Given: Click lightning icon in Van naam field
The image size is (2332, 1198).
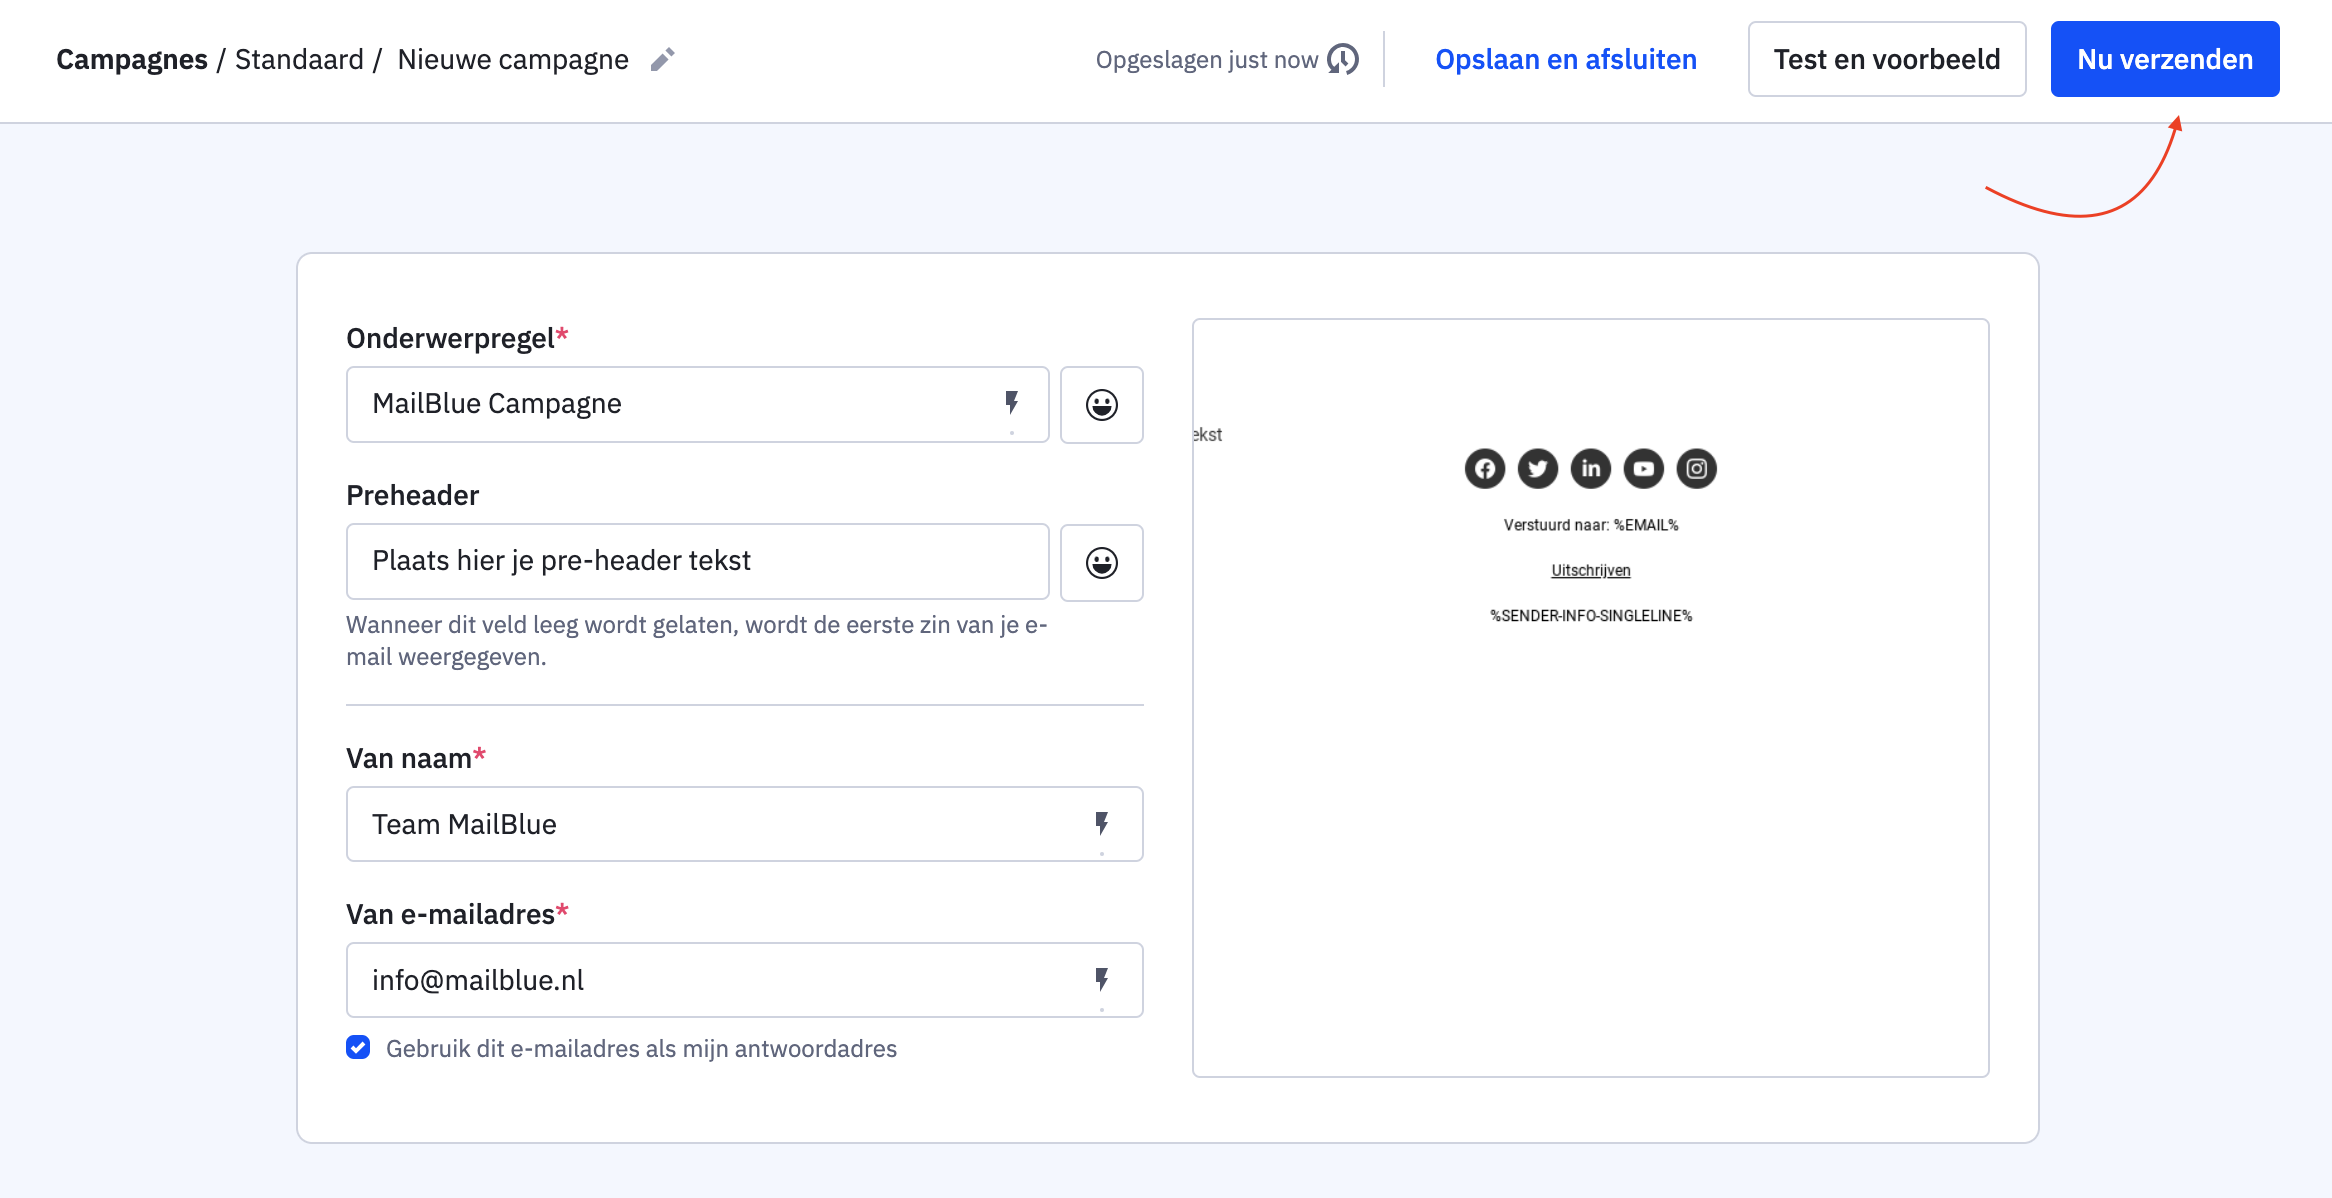Looking at the screenshot, I should tap(1102, 824).
